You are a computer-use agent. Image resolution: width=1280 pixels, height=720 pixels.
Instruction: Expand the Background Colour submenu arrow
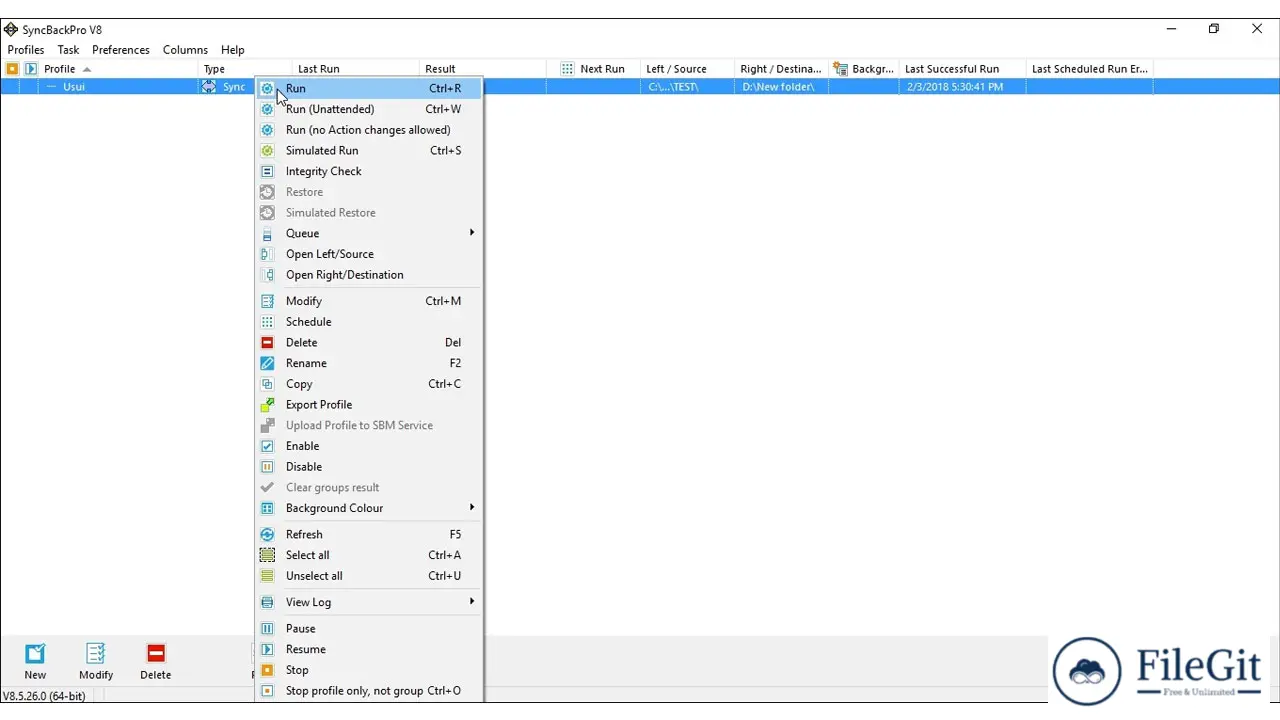coord(471,508)
